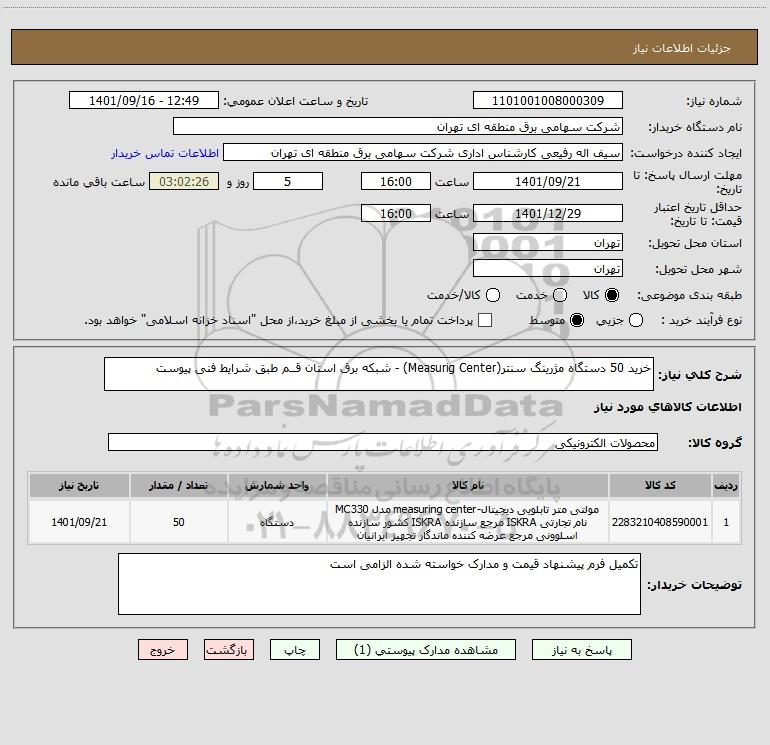Open the اطلاعات تماس خریدار link
Image resolution: width=770 pixels, height=745 pixels.
point(165,153)
